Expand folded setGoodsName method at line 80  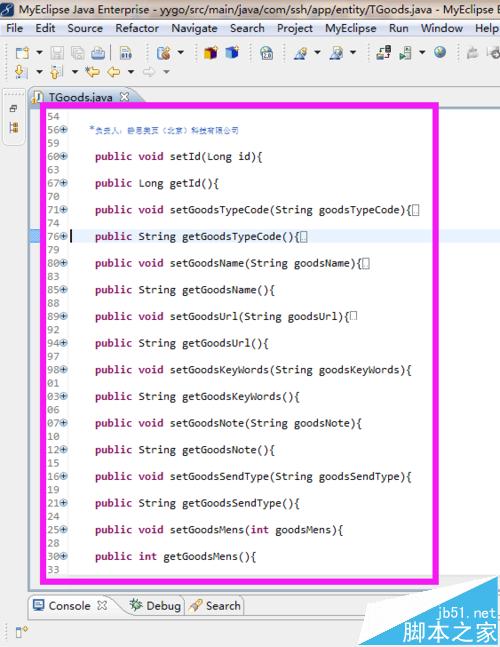coord(64,263)
